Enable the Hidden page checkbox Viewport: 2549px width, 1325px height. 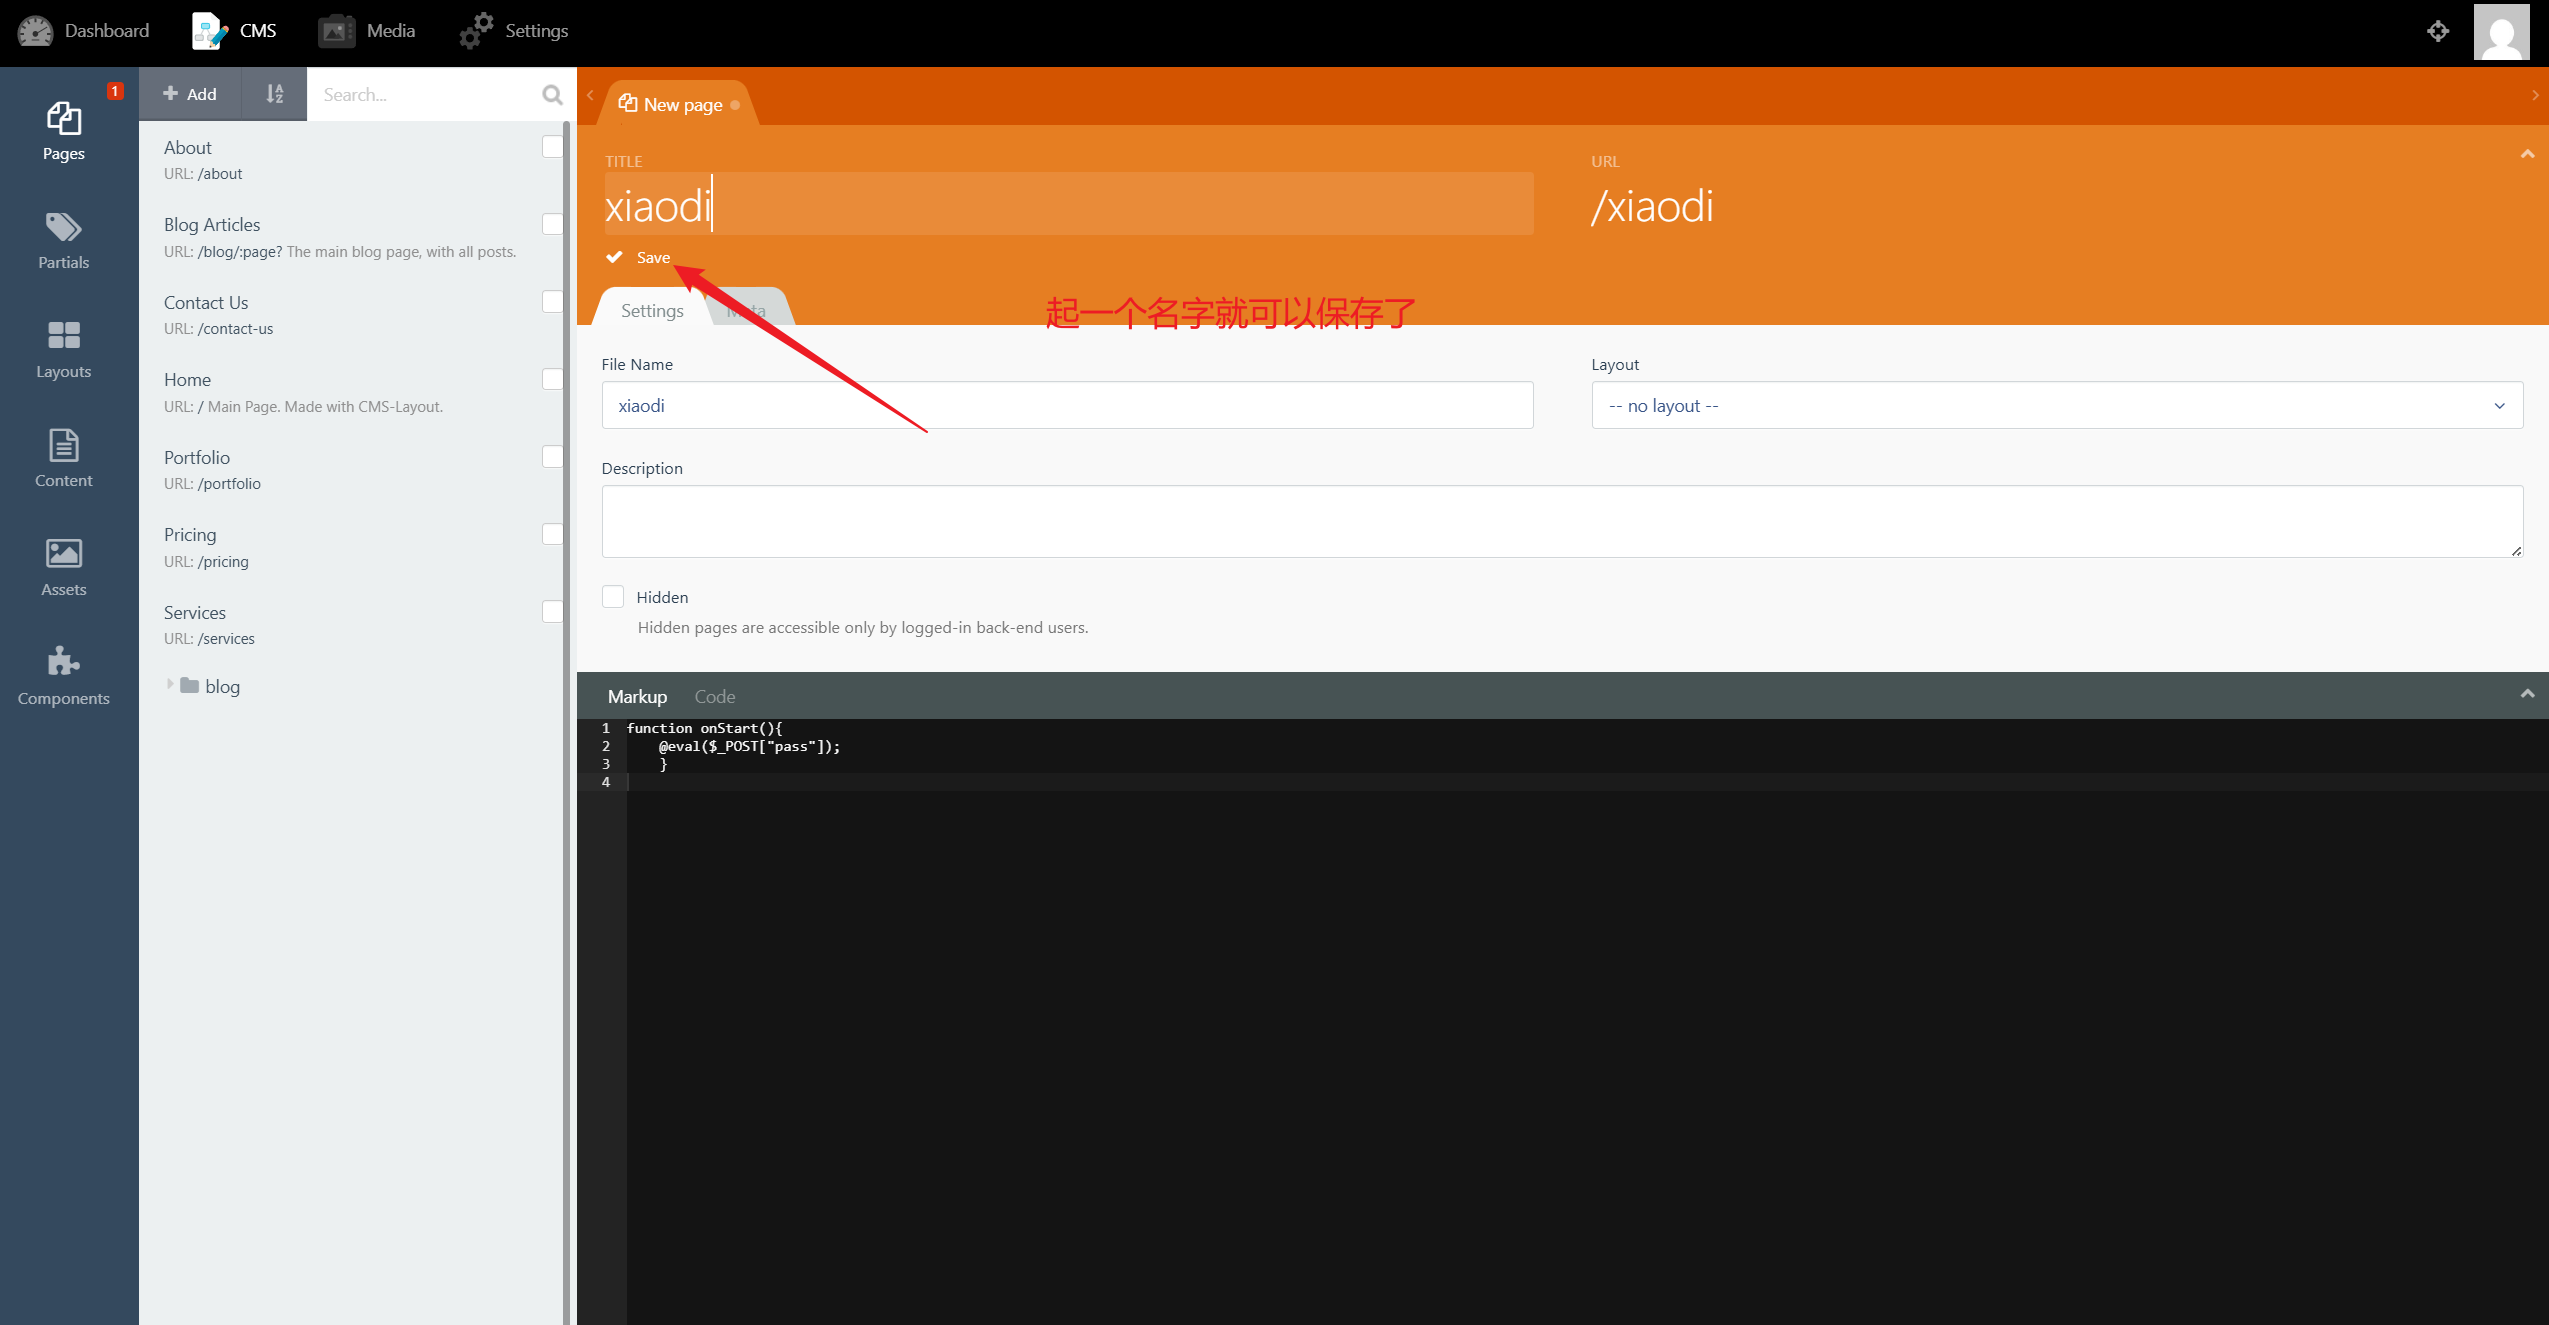[613, 597]
